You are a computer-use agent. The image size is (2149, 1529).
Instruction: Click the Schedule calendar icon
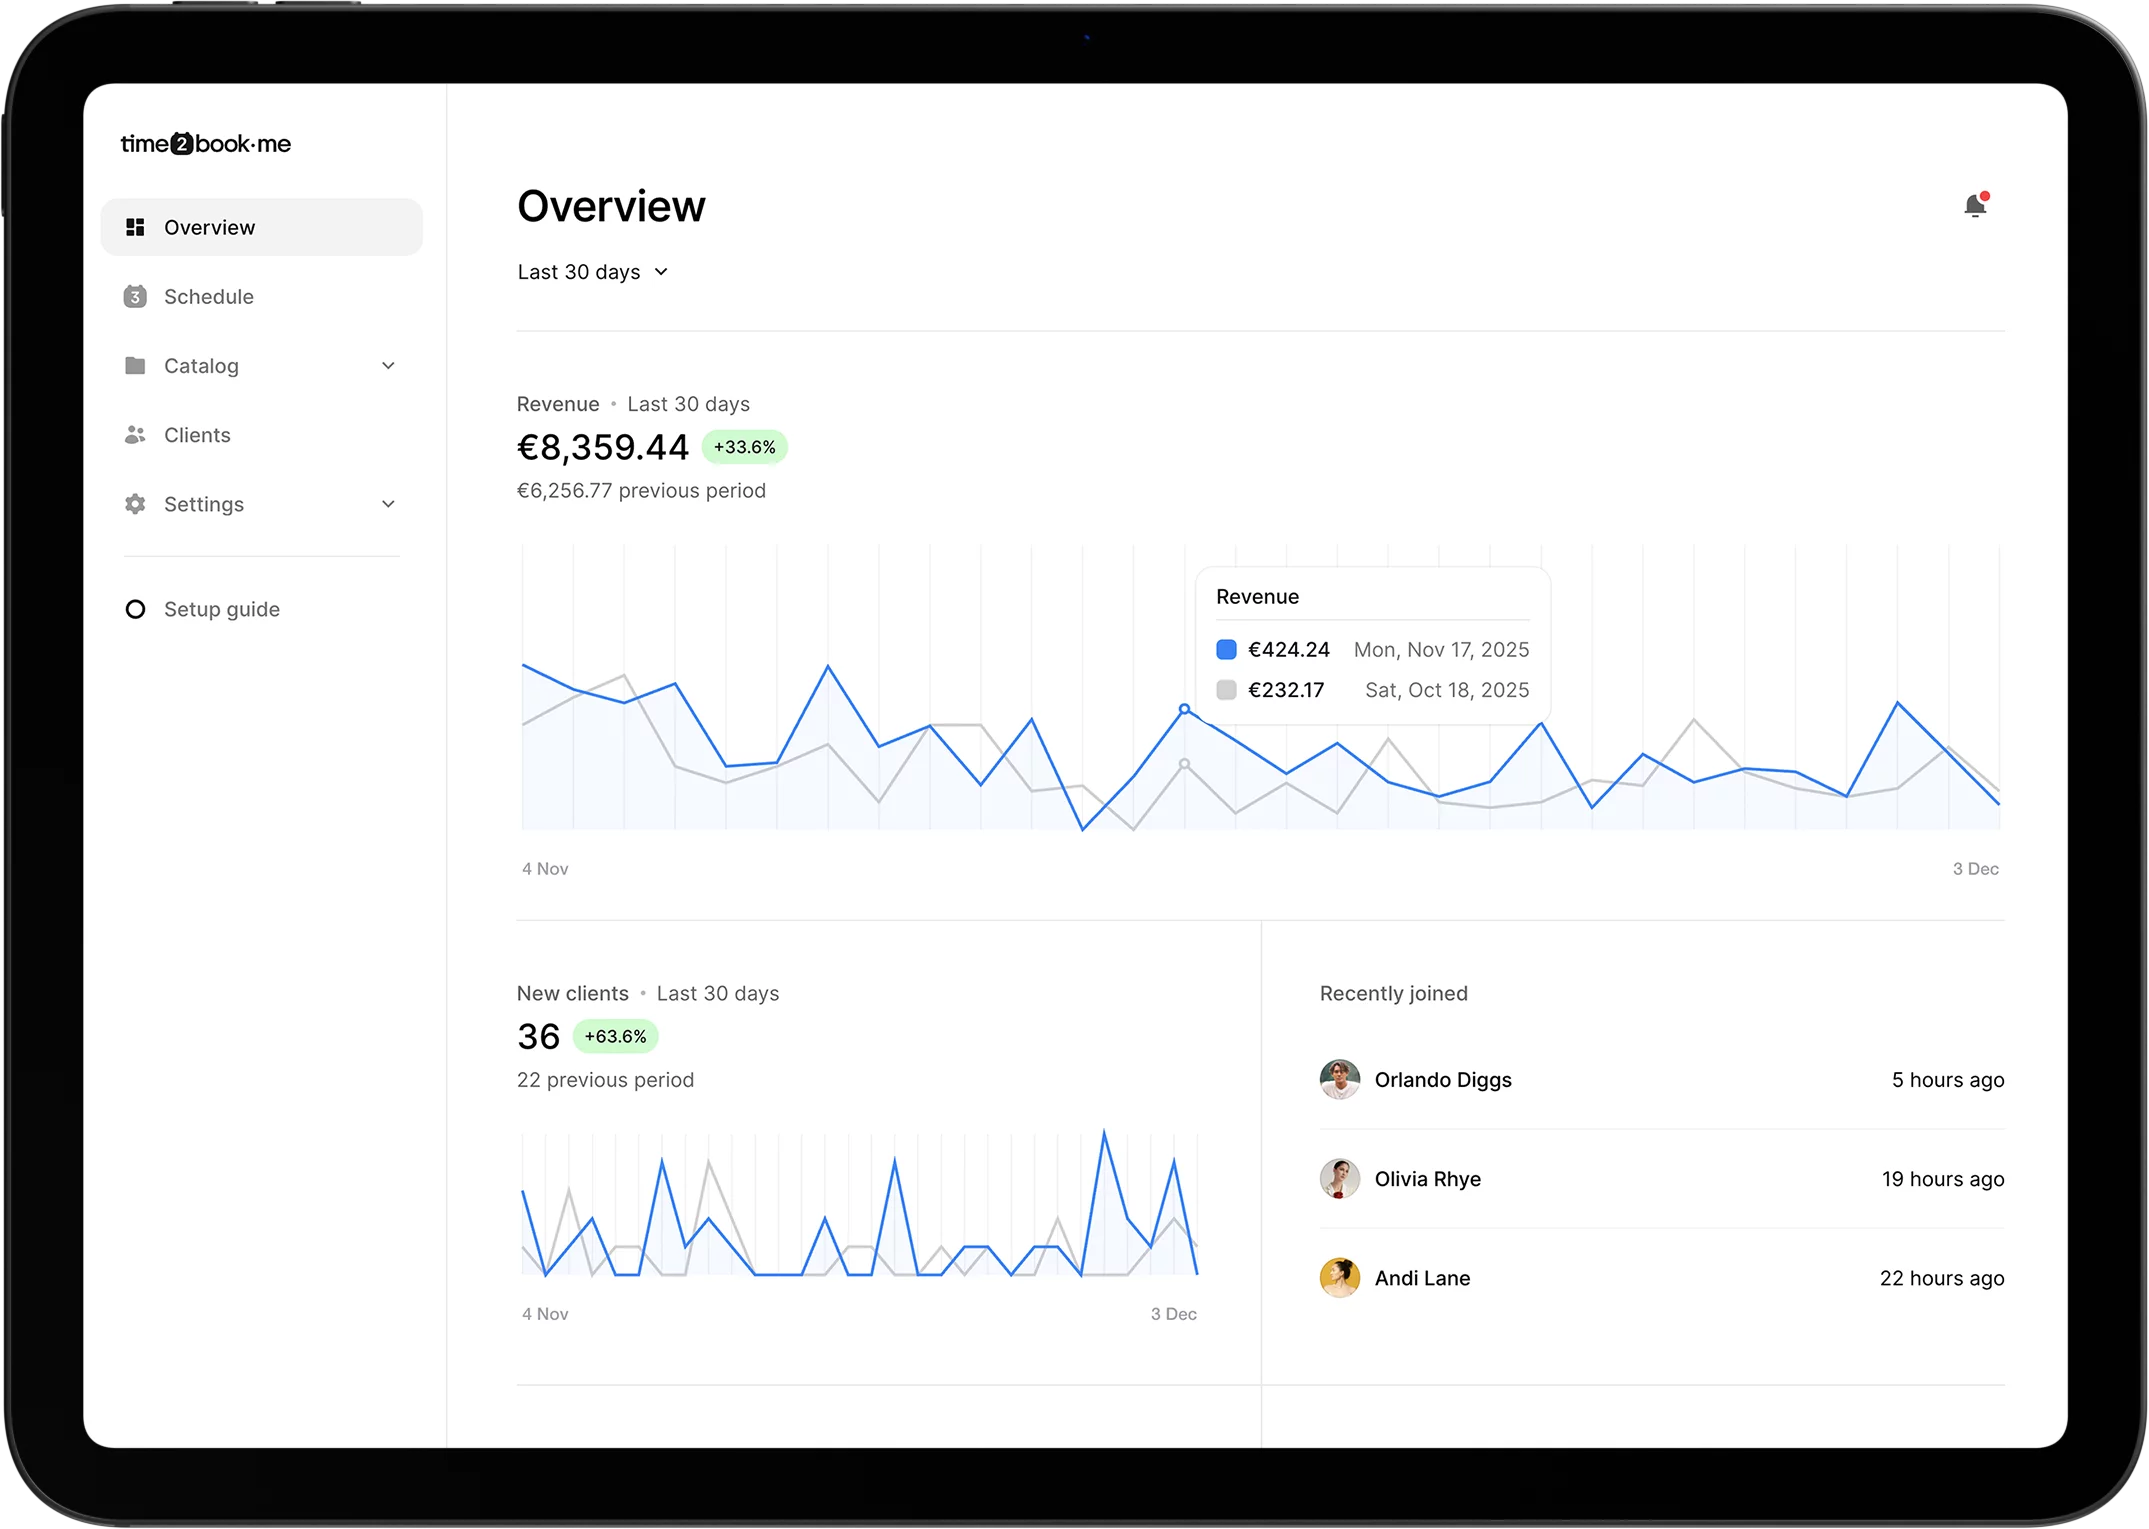click(x=135, y=296)
